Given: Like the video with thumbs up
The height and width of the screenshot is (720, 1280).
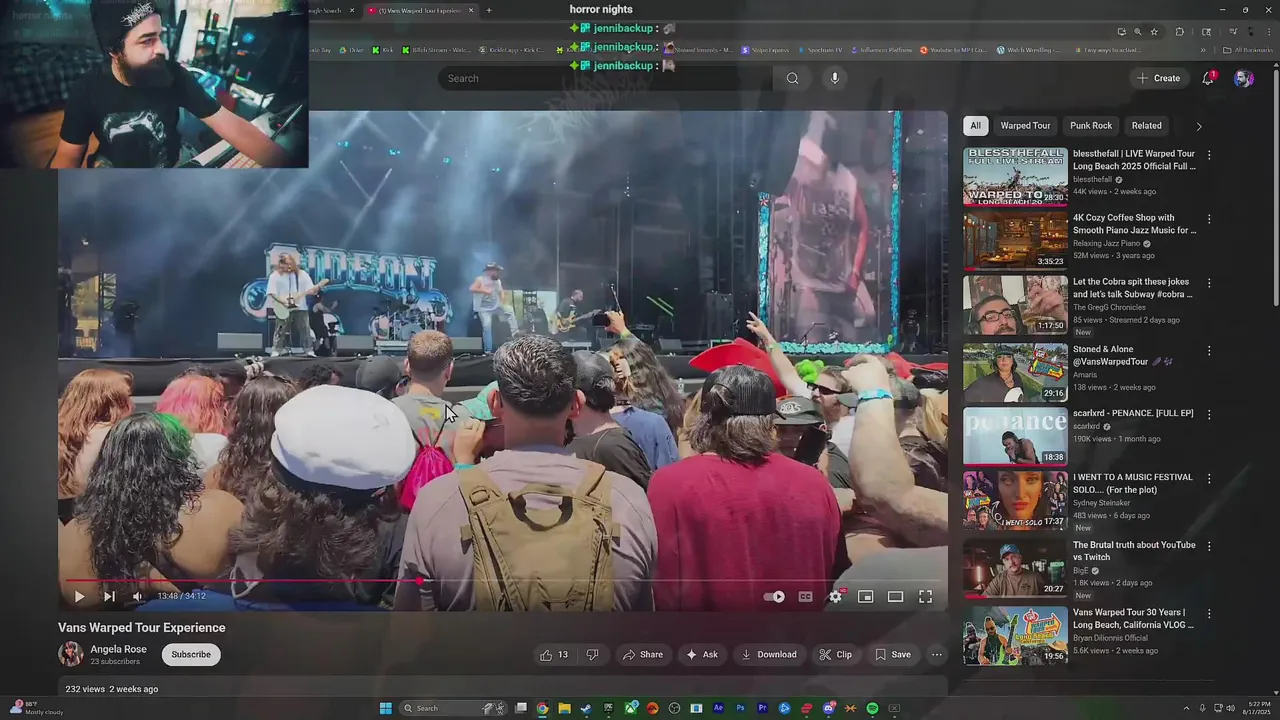Looking at the screenshot, I should [554, 655].
